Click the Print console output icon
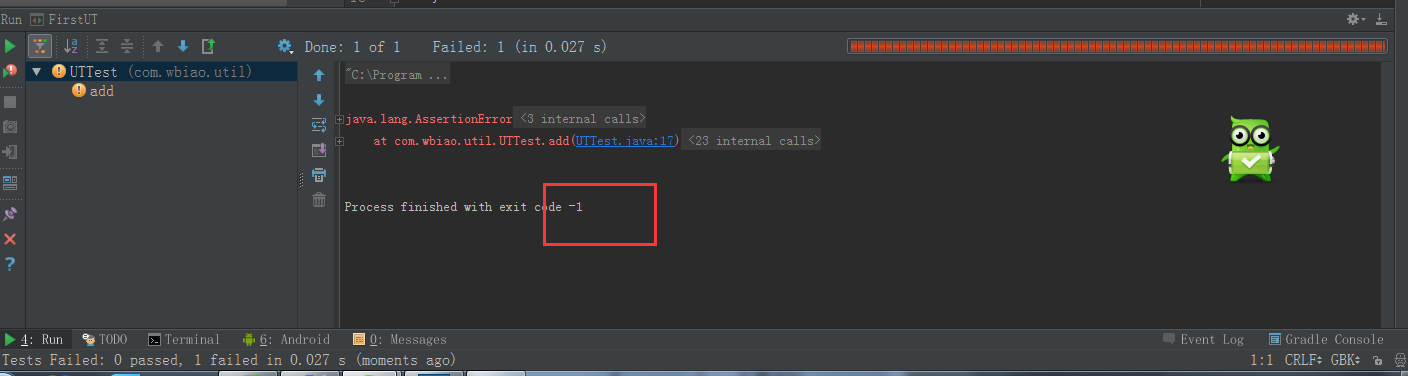The width and height of the screenshot is (1408, 376). [319, 175]
